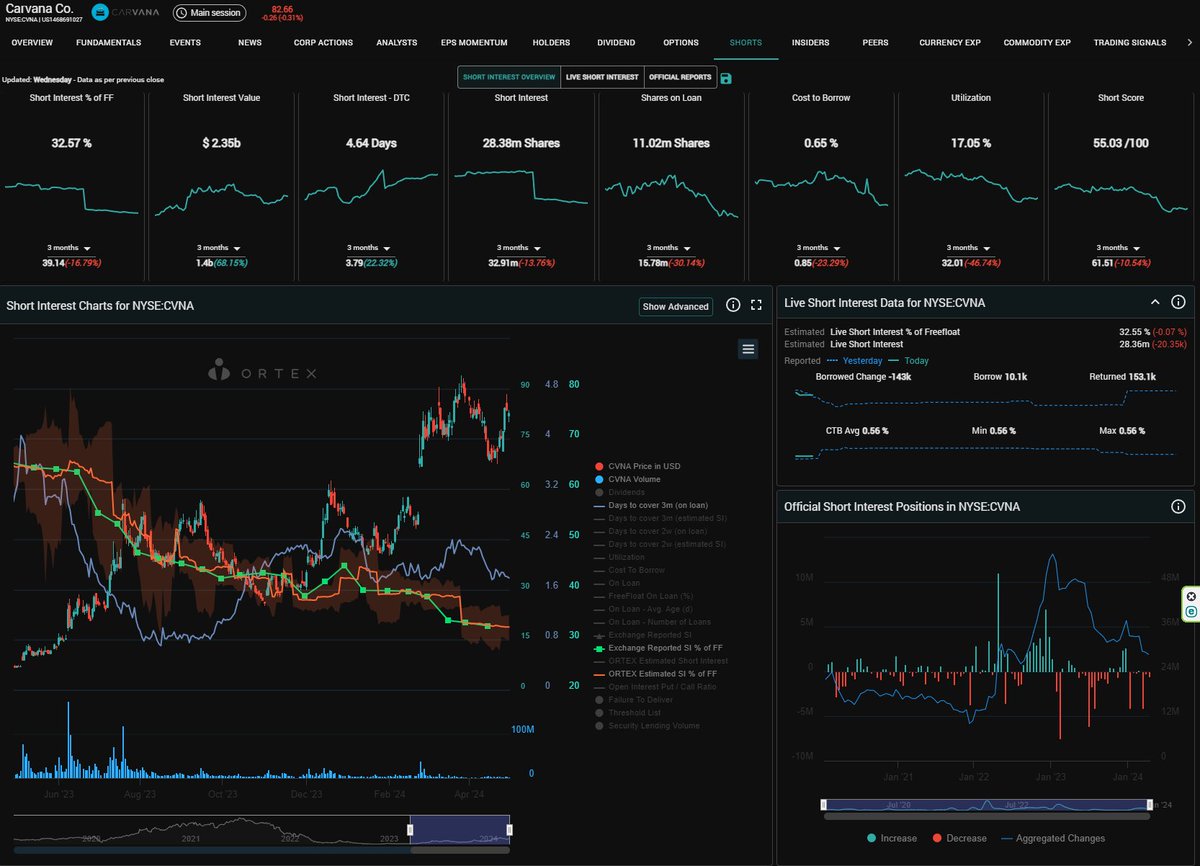Switch to LIVE SHORT INTEREST view
Screen dimensions: 1200x866
(x=602, y=77)
